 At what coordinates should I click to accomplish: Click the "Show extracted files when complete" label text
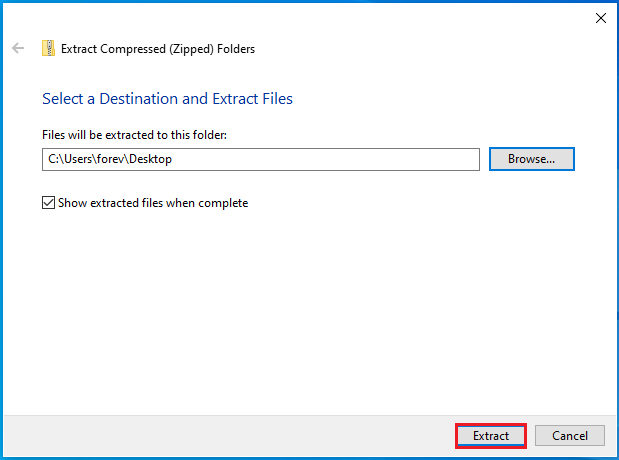(152, 203)
